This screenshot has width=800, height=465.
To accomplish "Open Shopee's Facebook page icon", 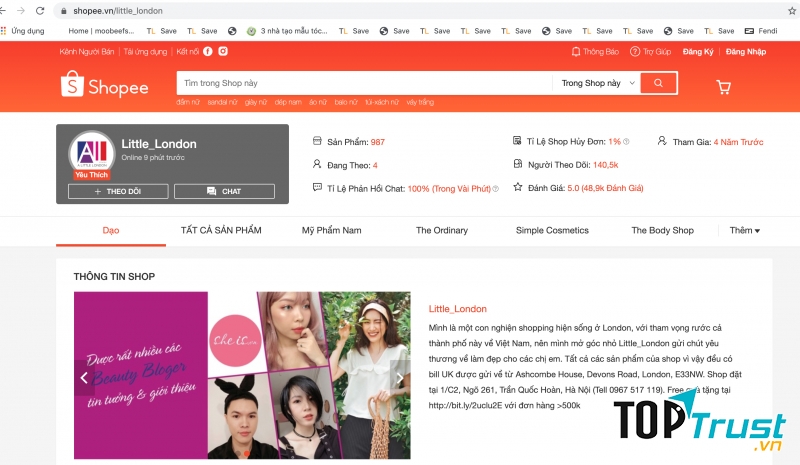I will click(x=208, y=51).
